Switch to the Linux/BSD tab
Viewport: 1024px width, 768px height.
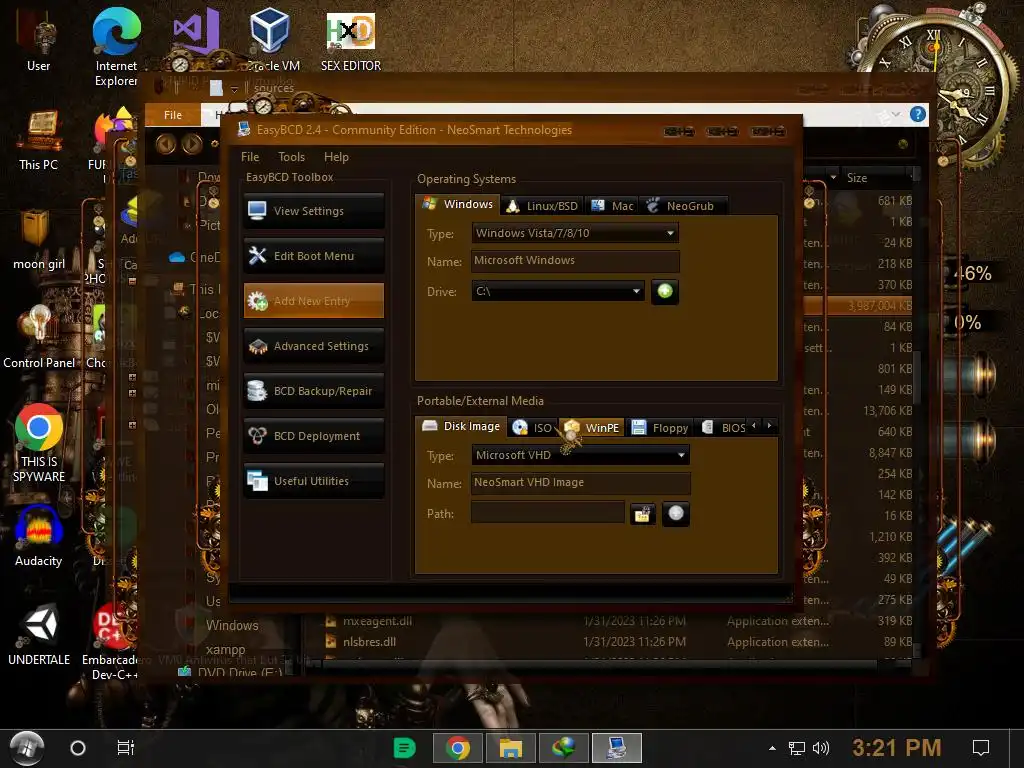(543, 206)
